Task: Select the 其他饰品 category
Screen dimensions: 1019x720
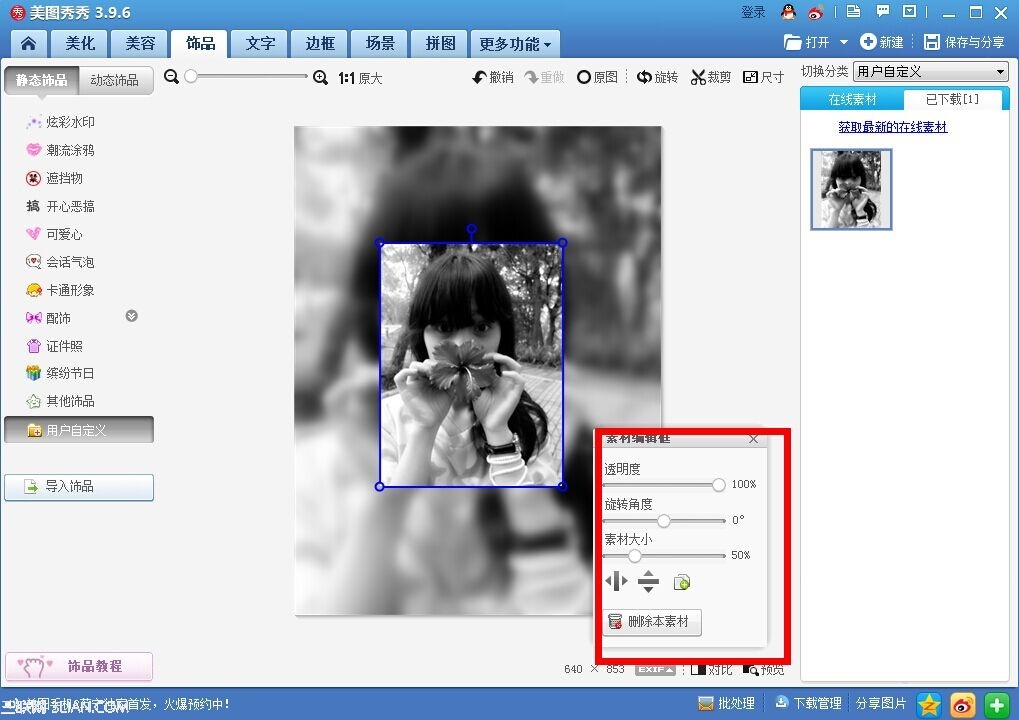Action: coord(60,401)
